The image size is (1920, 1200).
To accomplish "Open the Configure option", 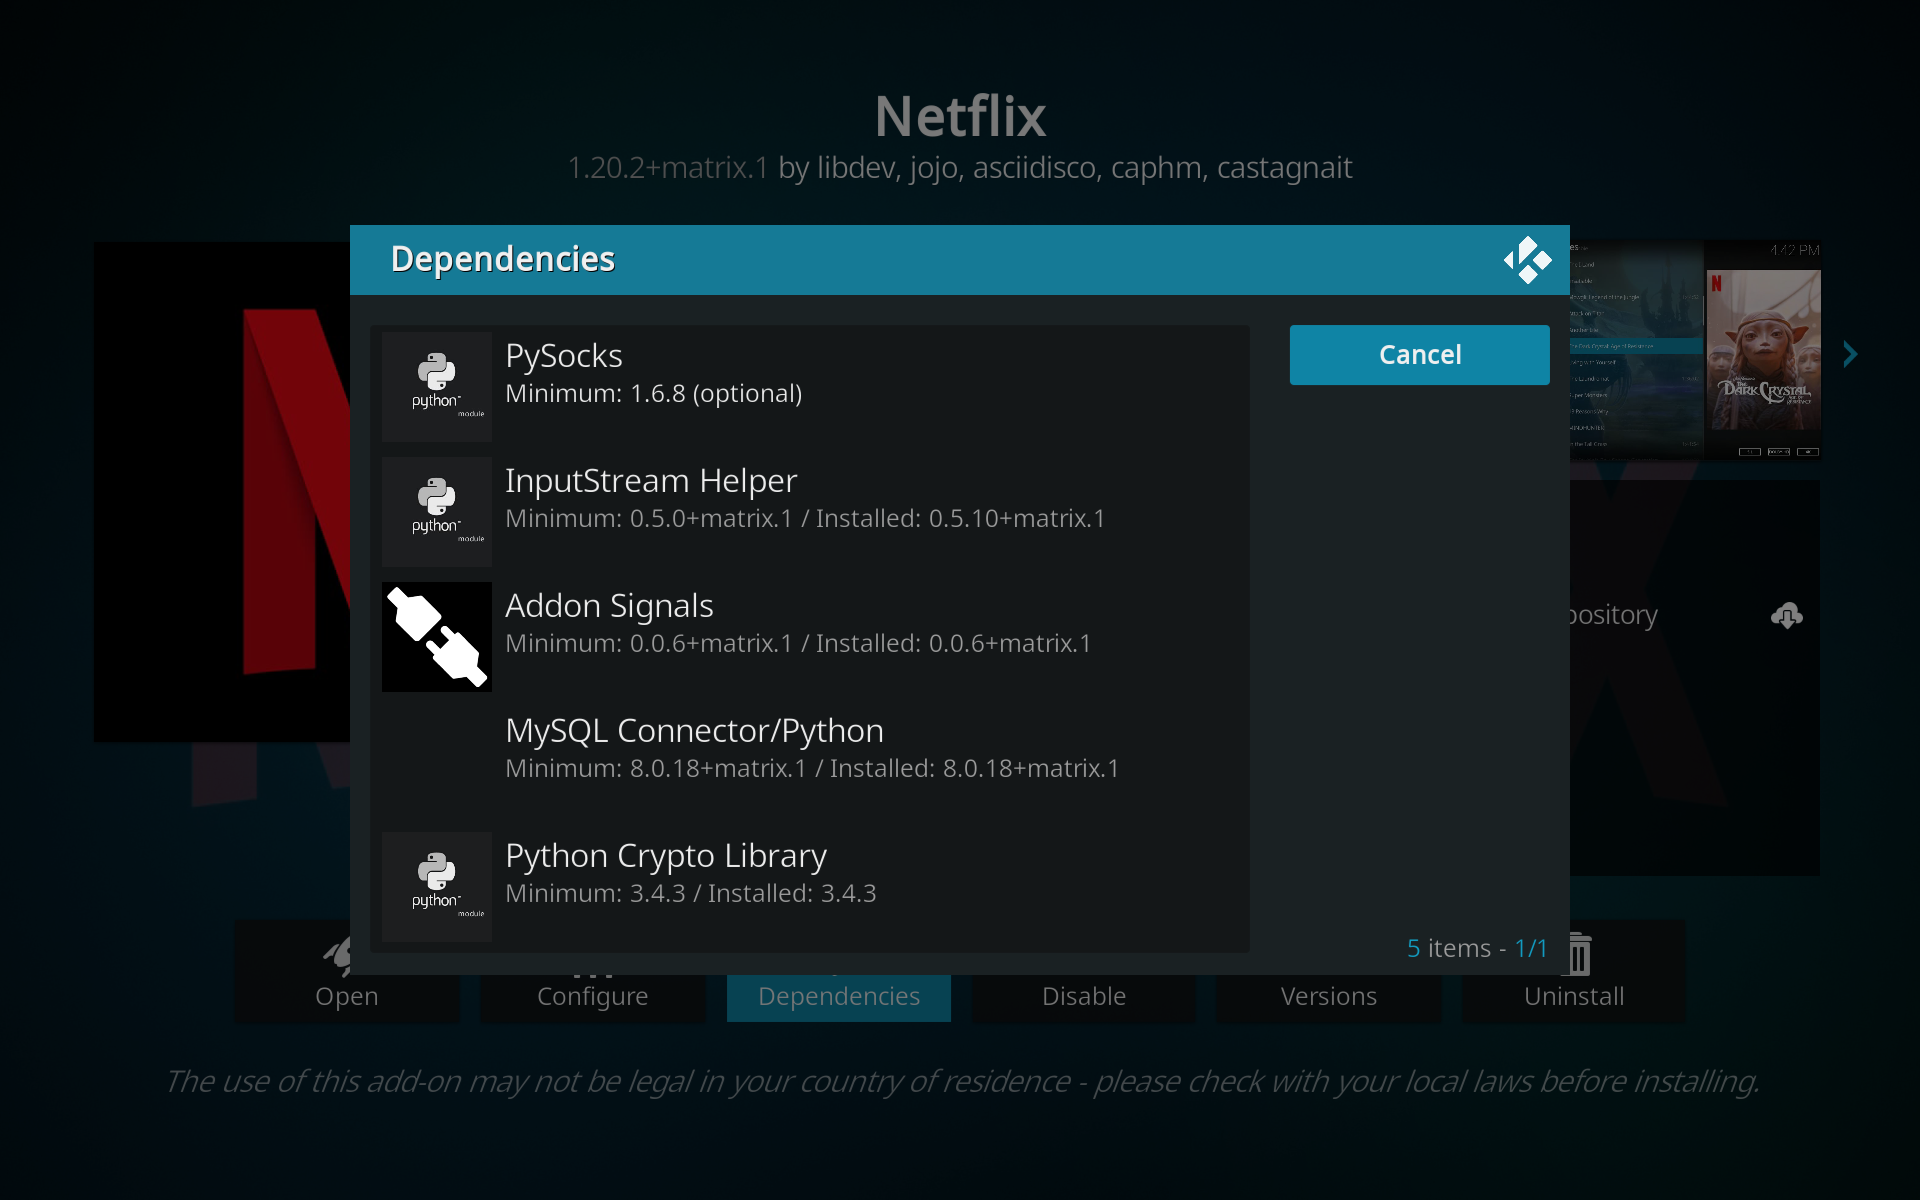I will coord(592,996).
